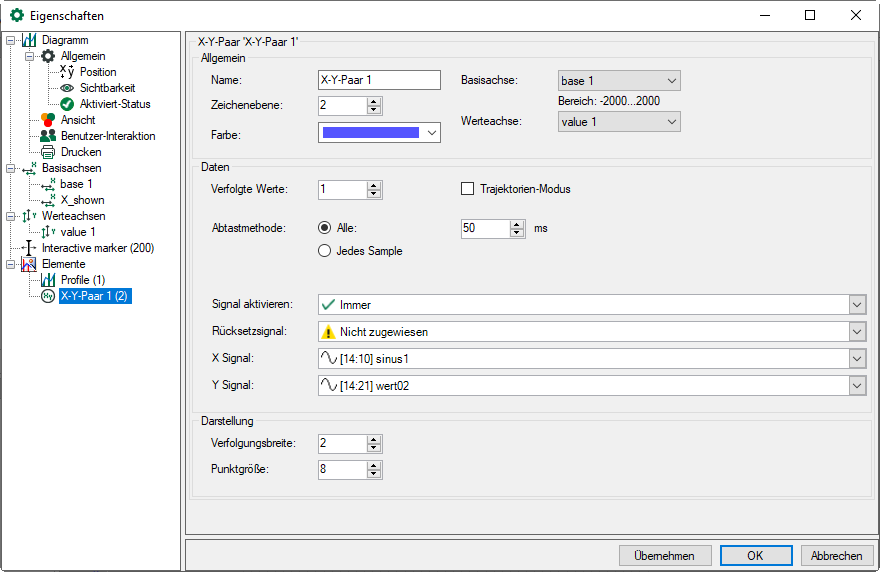Image resolution: width=880 pixels, height=572 pixels.
Task: Click the Interactive marker (200) icon
Action: (x=29, y=248)
